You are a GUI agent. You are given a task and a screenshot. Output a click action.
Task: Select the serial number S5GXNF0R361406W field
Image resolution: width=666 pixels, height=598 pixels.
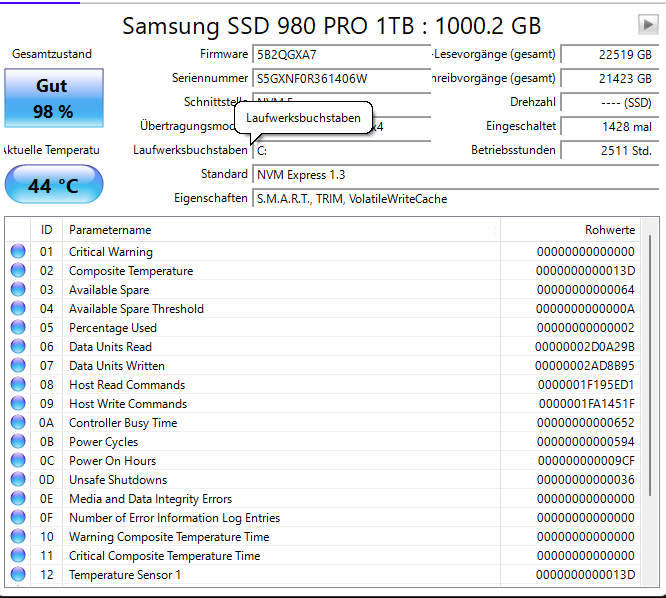pos(341,79)
